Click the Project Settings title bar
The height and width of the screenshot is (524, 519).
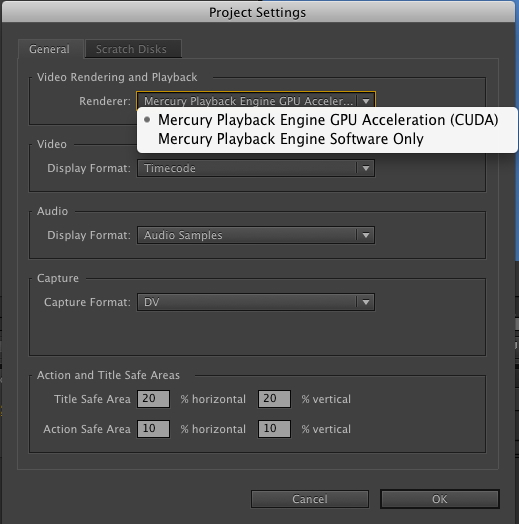point(258,12)
